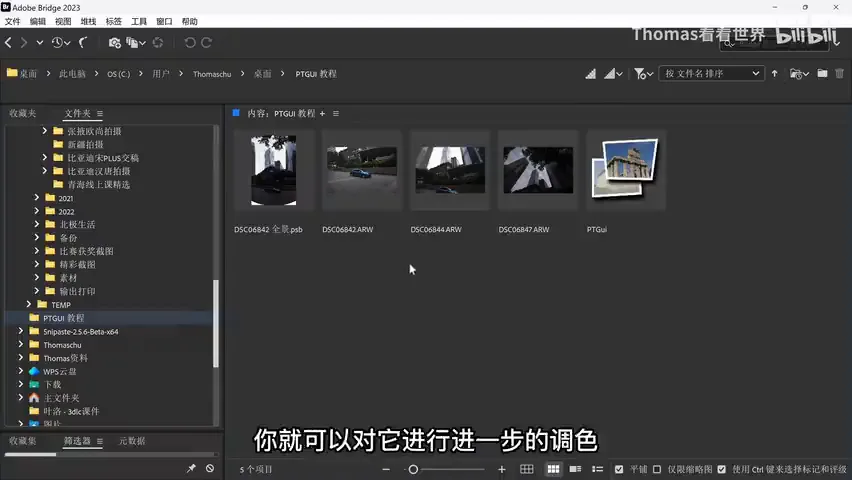Open the sort by filename dropdown
Viewport: 852px width, 480px height.
[x=712, y=73]
